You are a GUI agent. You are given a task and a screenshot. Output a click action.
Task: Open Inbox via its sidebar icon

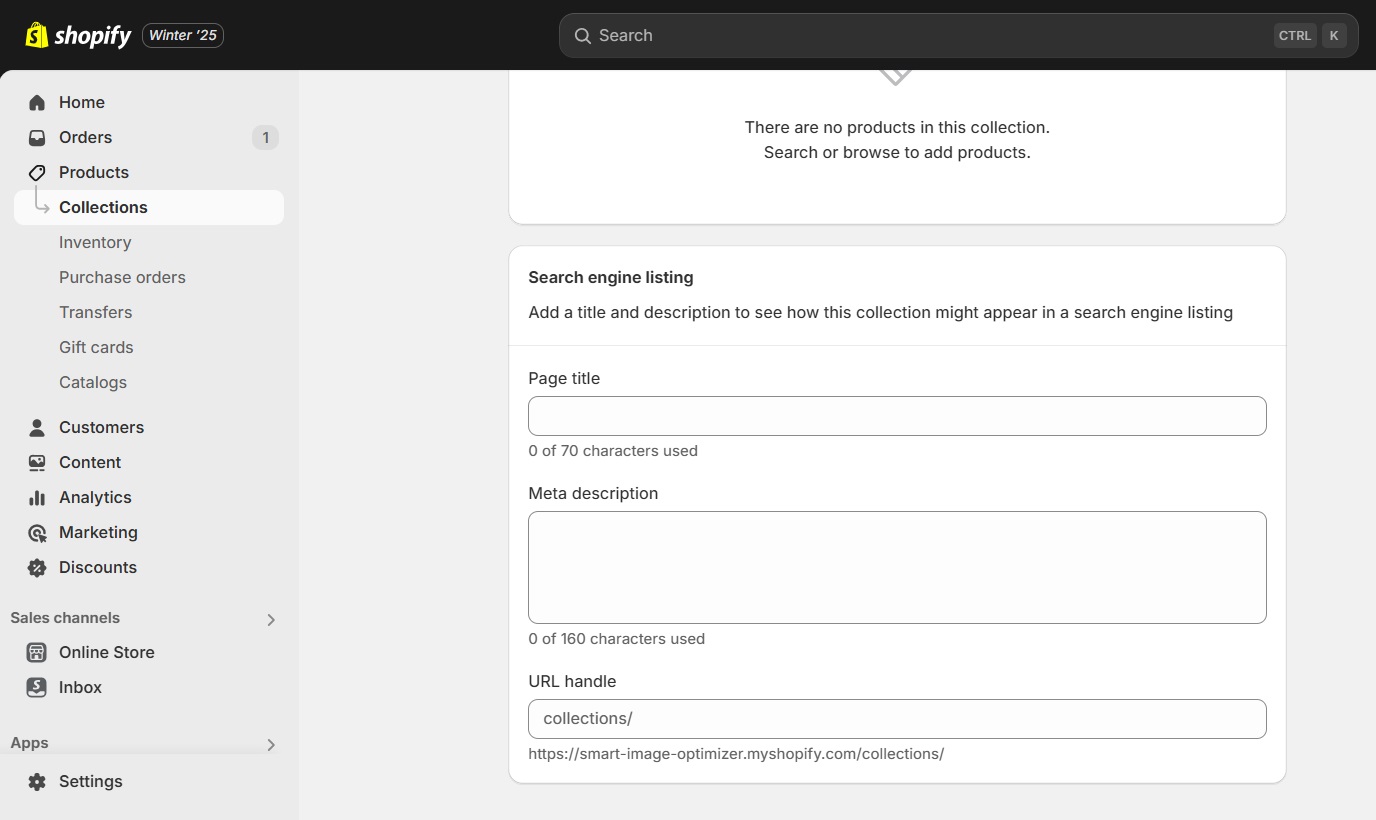(x=36, y=687)
